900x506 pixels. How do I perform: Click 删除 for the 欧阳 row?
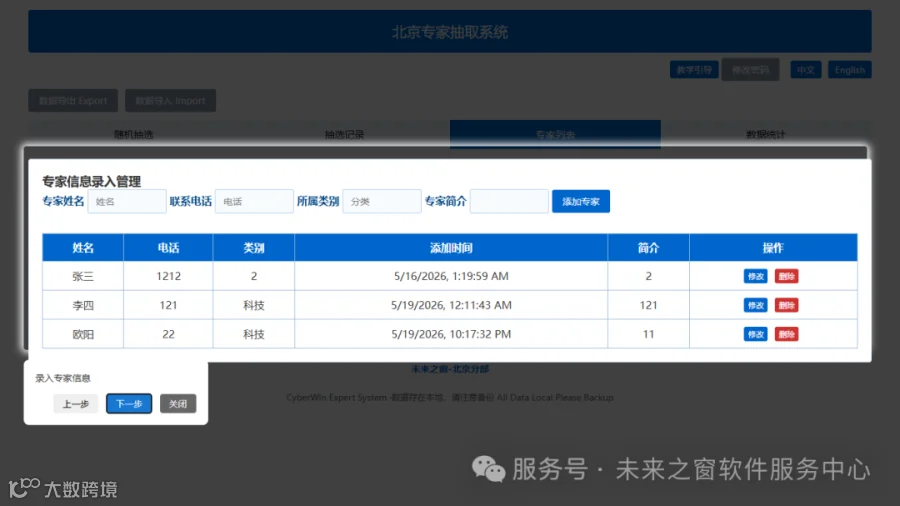(786, 334)
